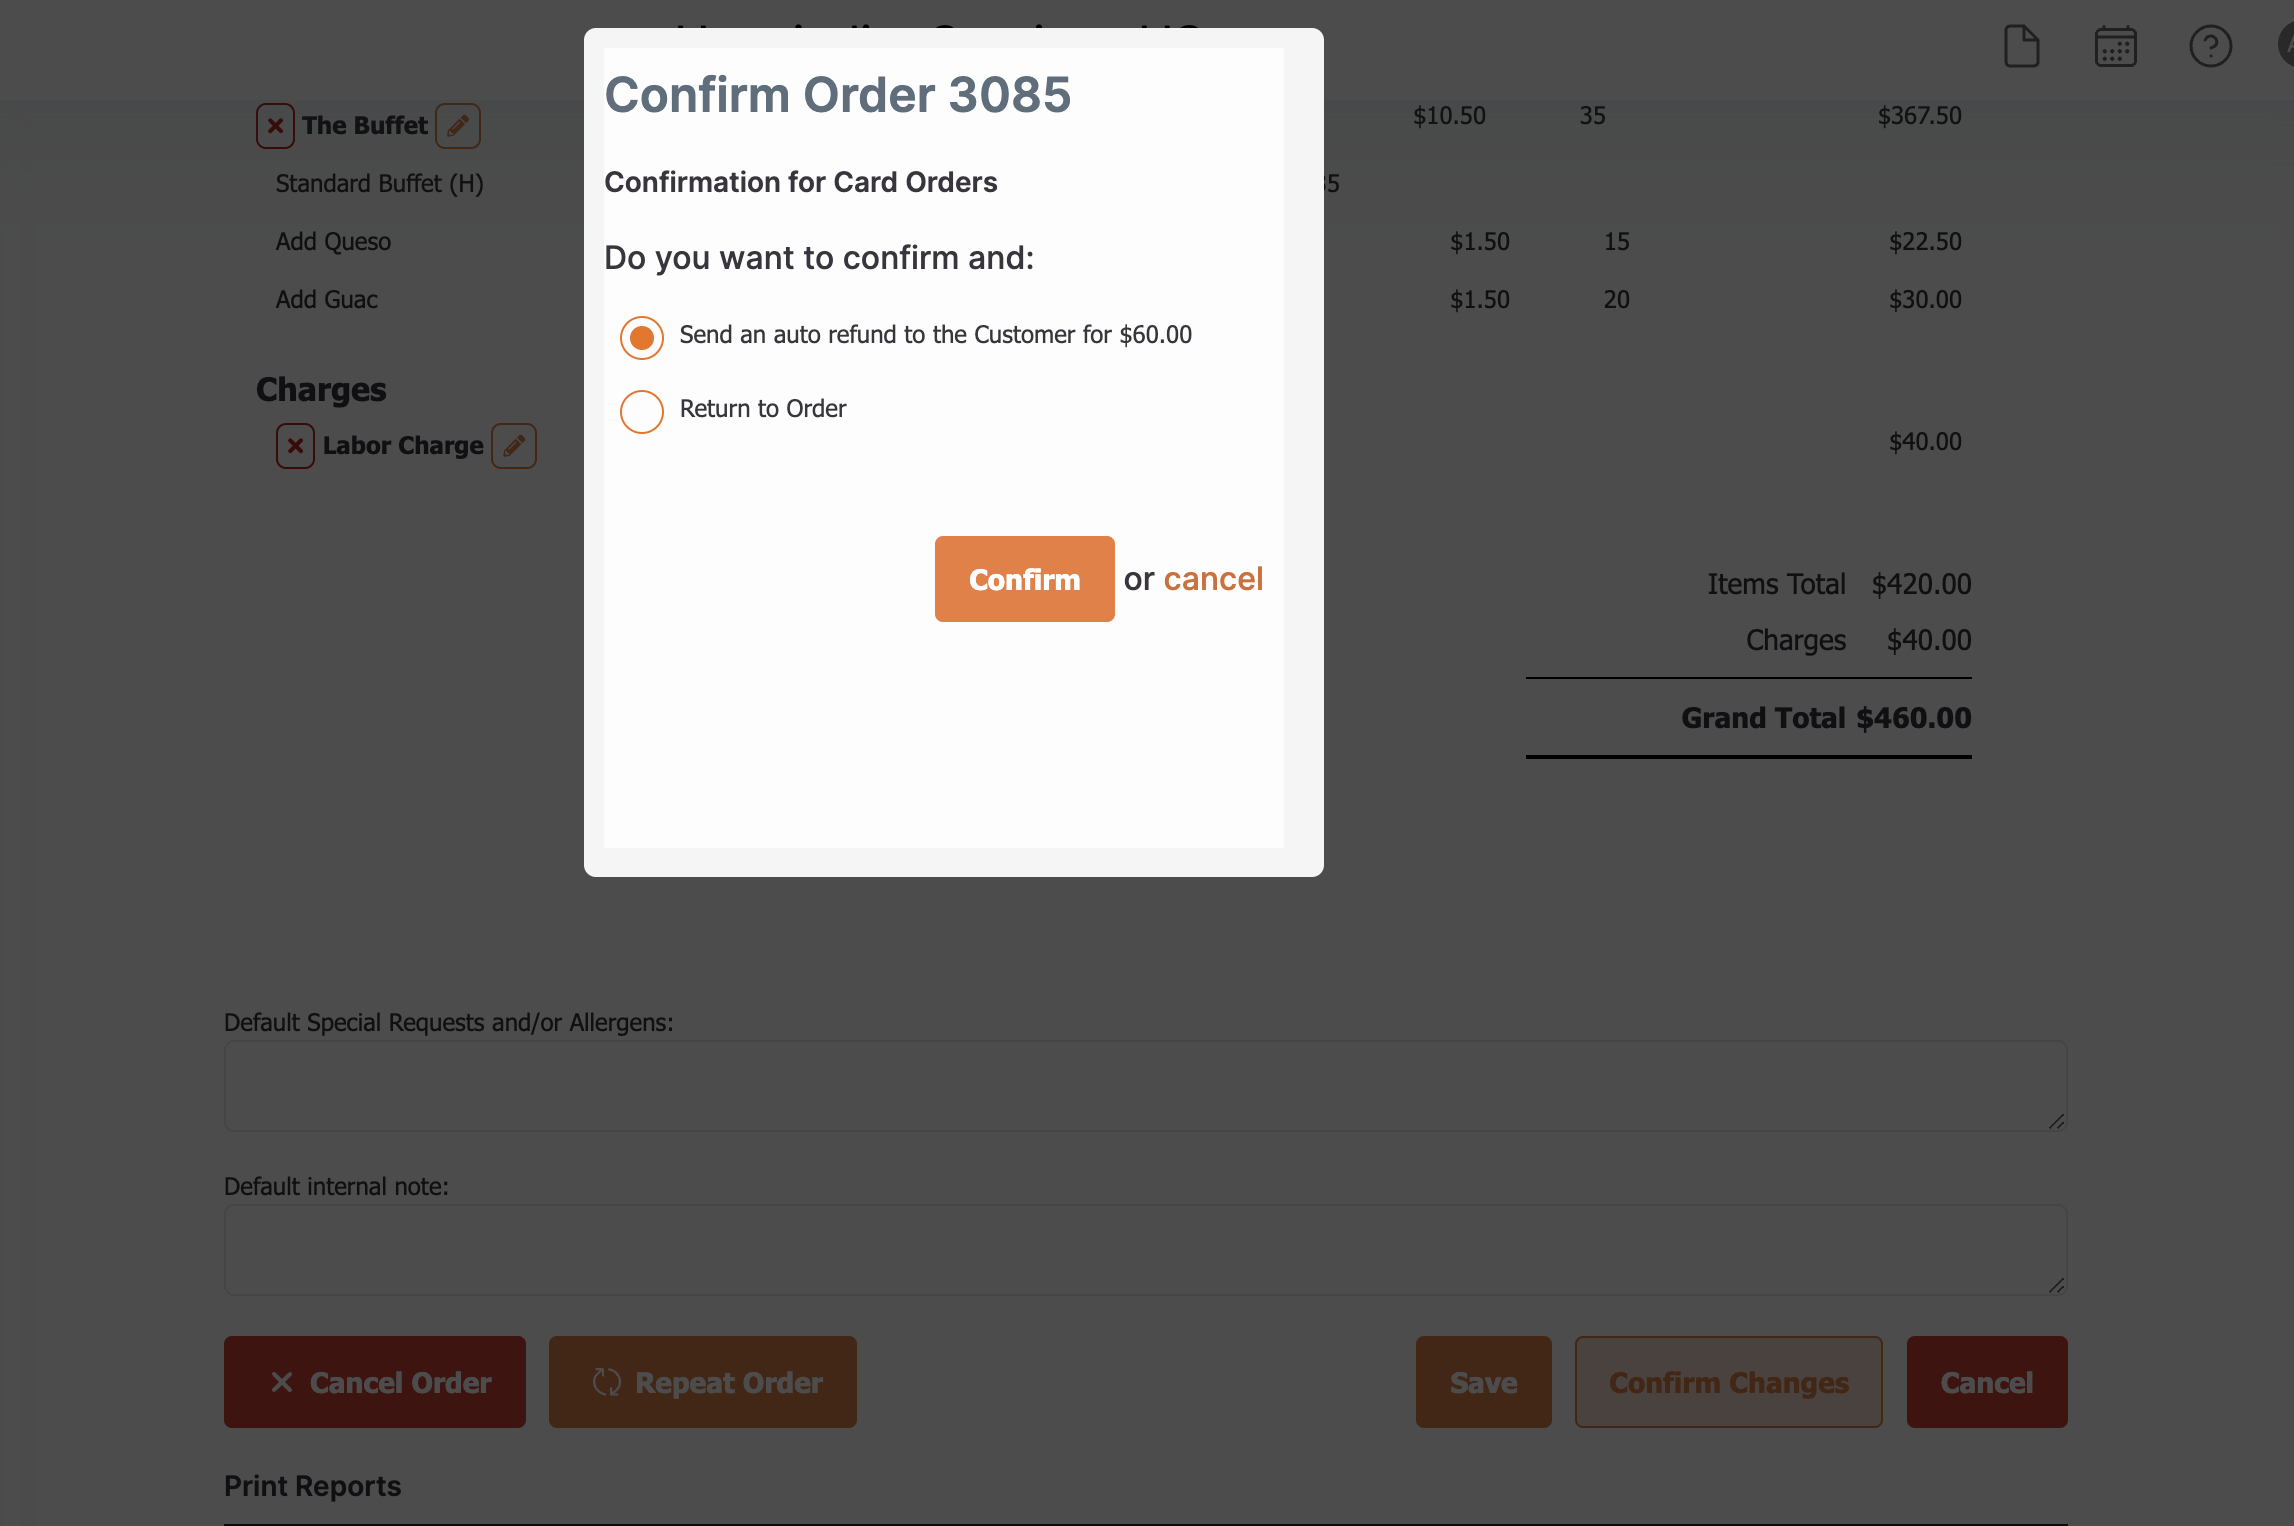
Task: Click the document icon in the top bar
Action: coord(2021,46)
